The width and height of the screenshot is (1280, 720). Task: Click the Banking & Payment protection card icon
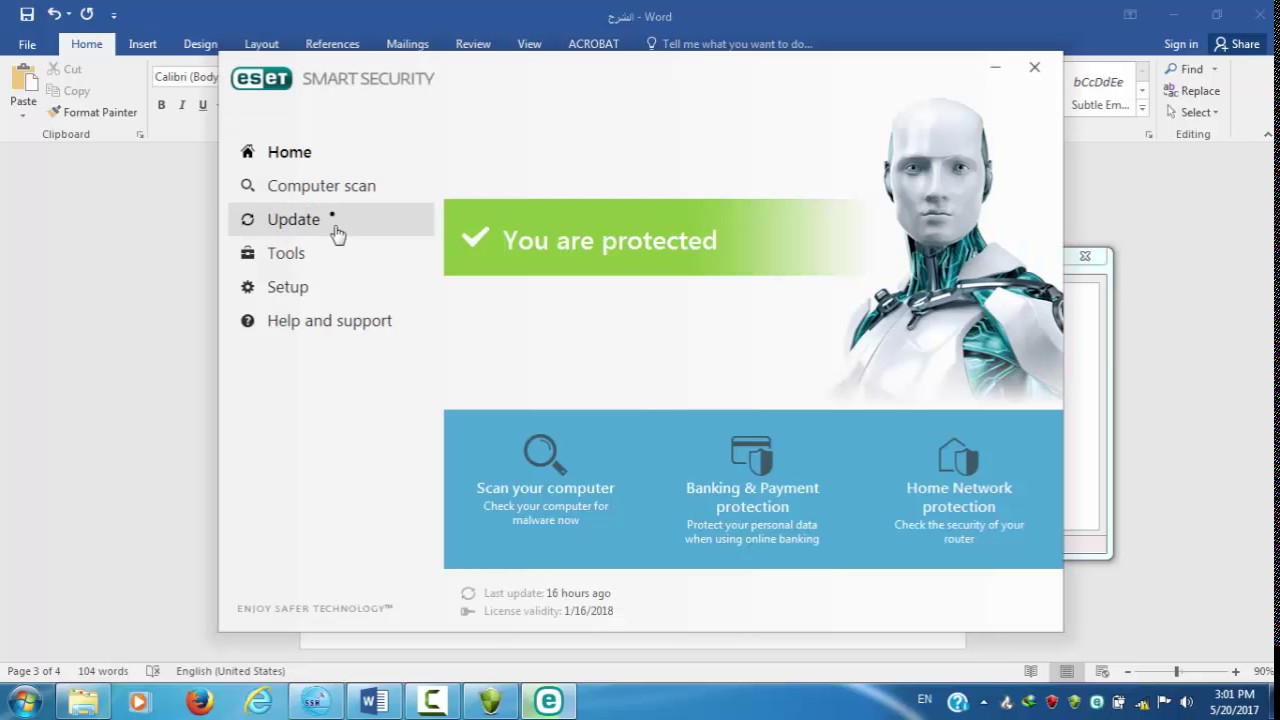(x=752, y=454)
